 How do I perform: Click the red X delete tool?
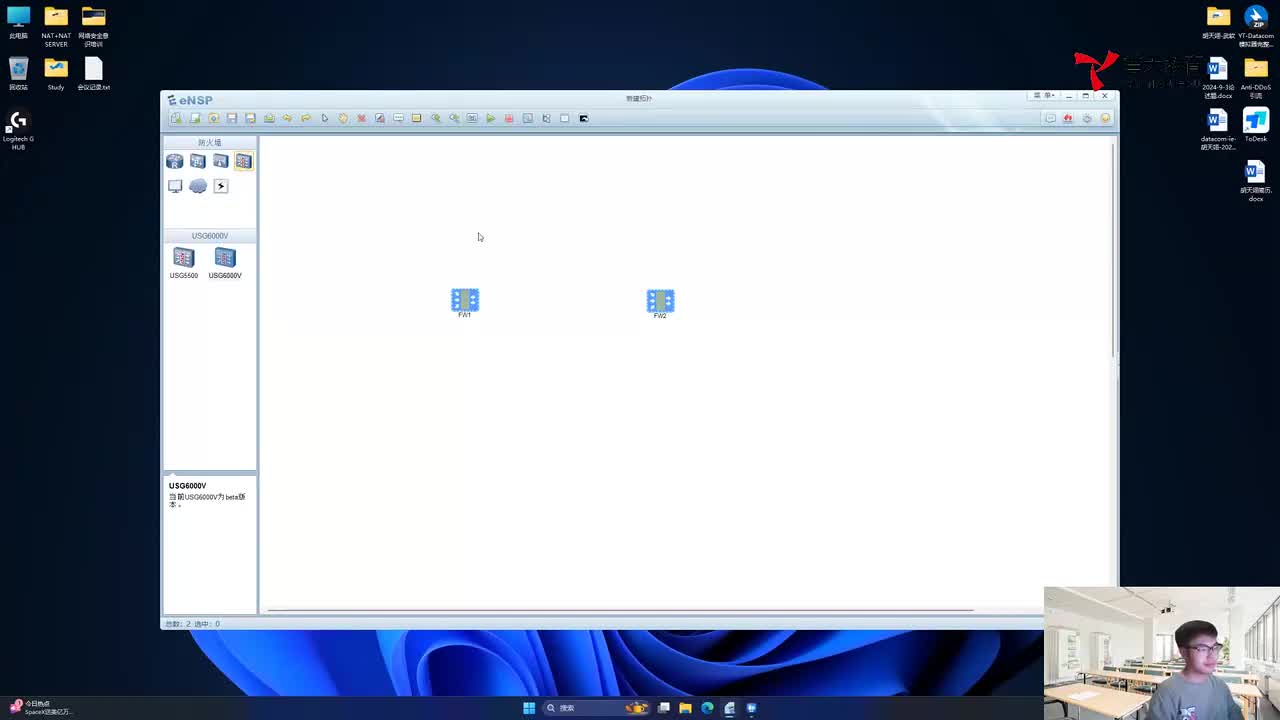(361, 118)
